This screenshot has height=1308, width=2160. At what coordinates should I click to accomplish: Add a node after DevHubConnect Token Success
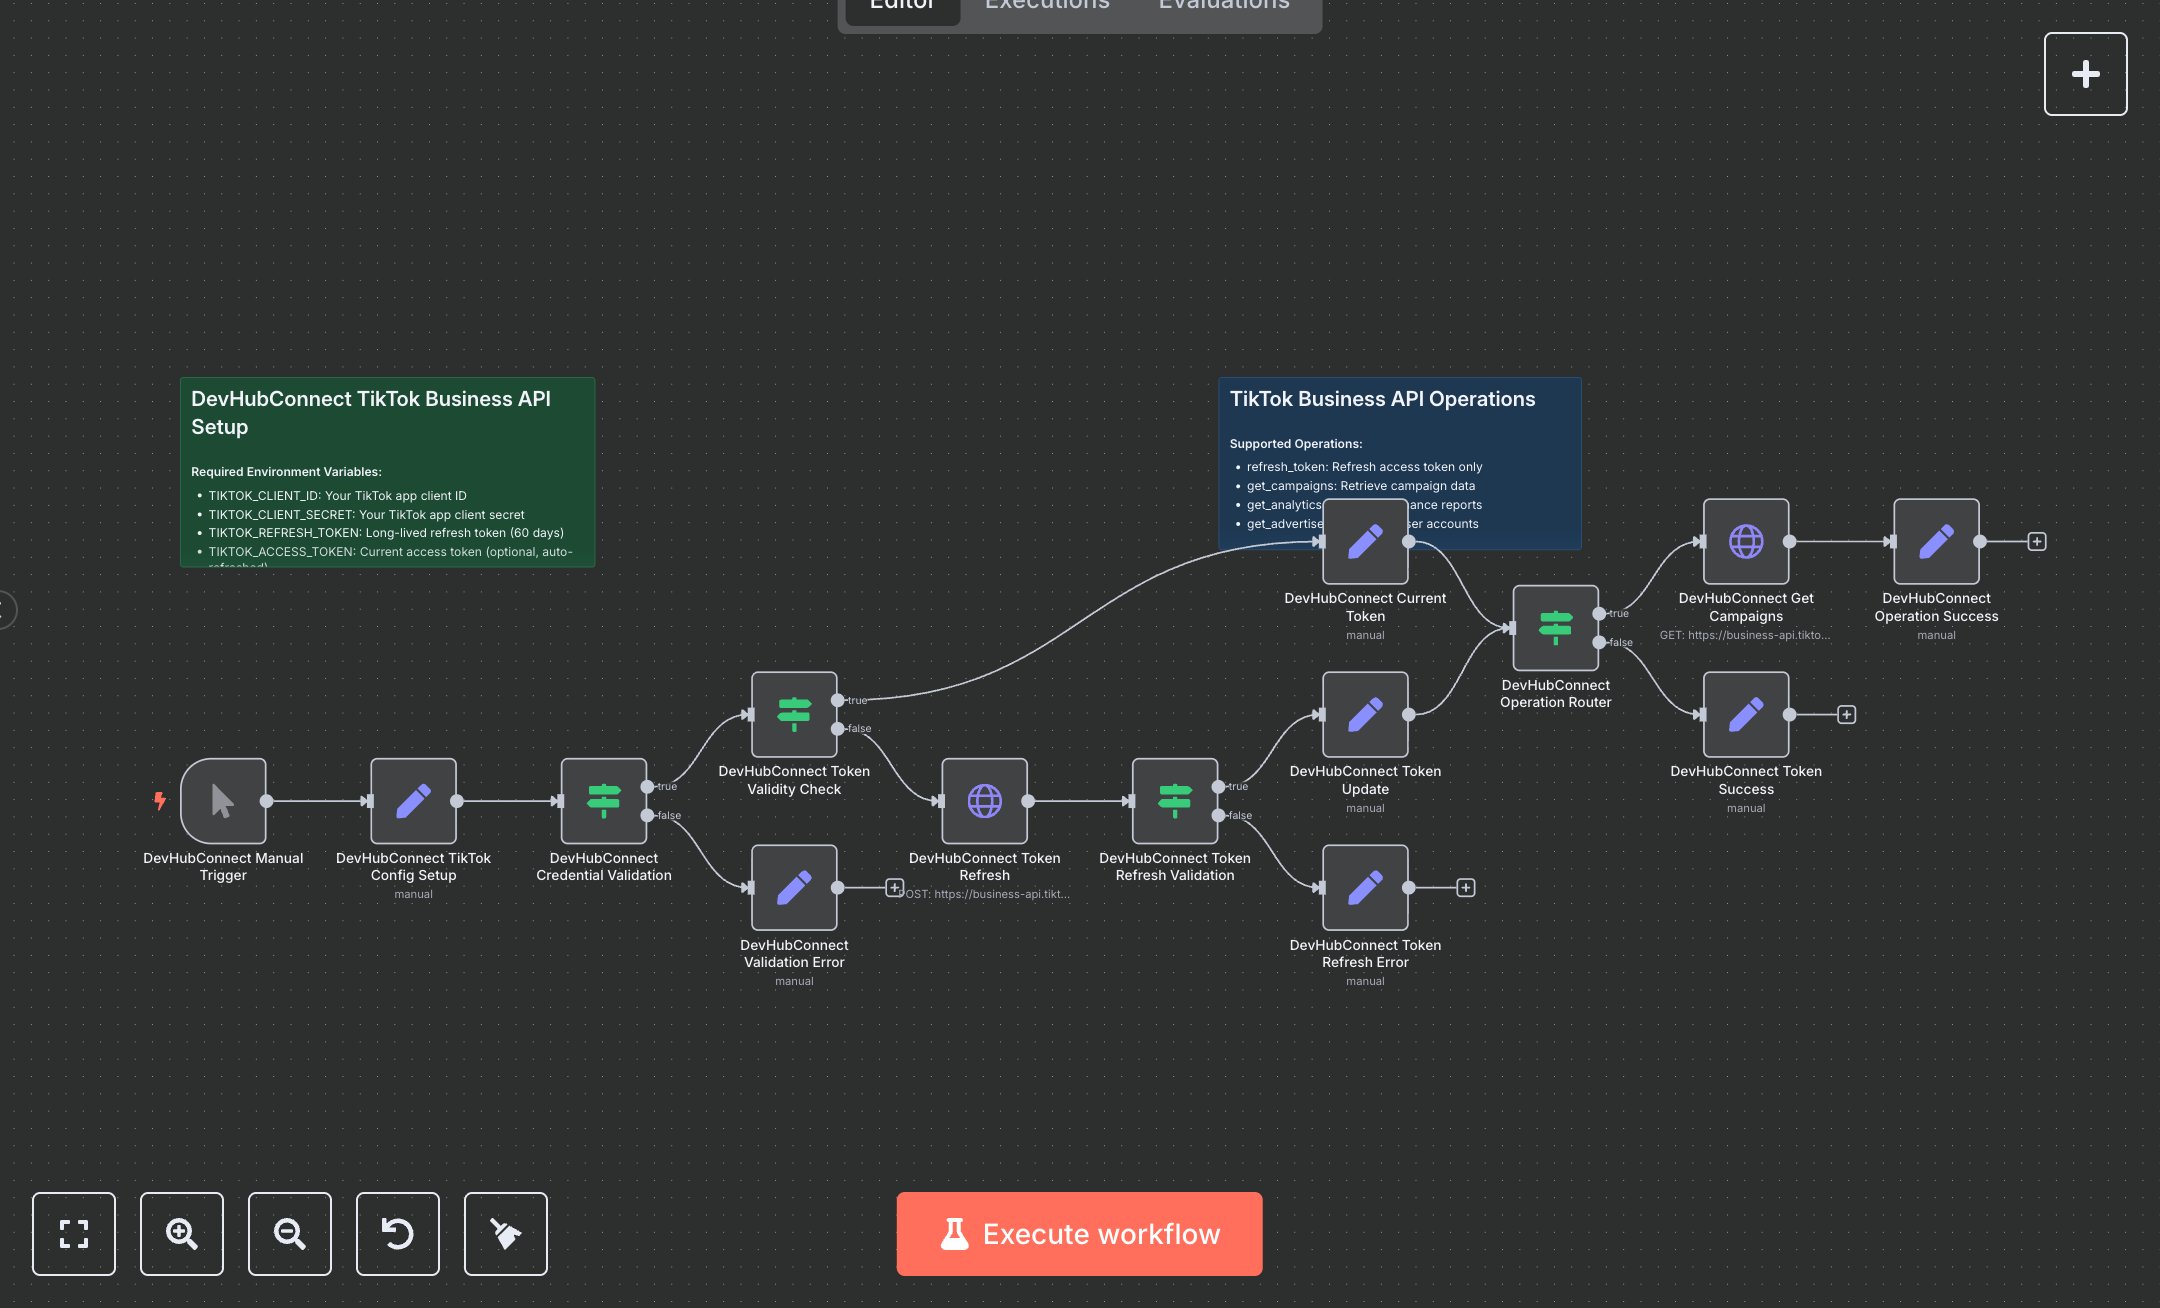pos(1846,714)
